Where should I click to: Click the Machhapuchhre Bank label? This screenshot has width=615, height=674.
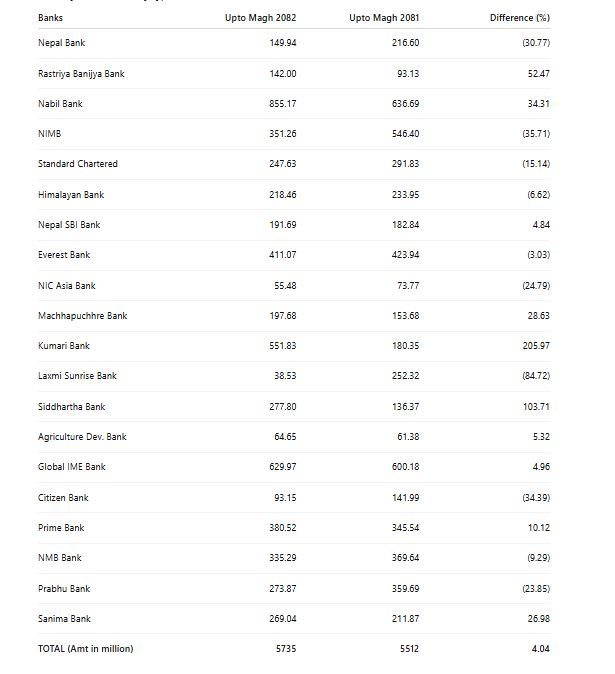pos(82,316)
